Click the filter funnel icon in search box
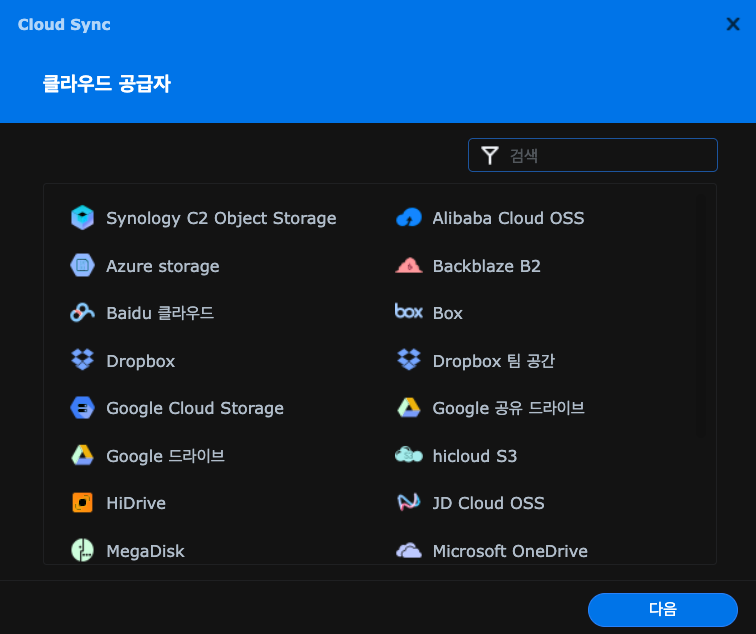Screen dimensions: 756x634 [x=489, y=155]
